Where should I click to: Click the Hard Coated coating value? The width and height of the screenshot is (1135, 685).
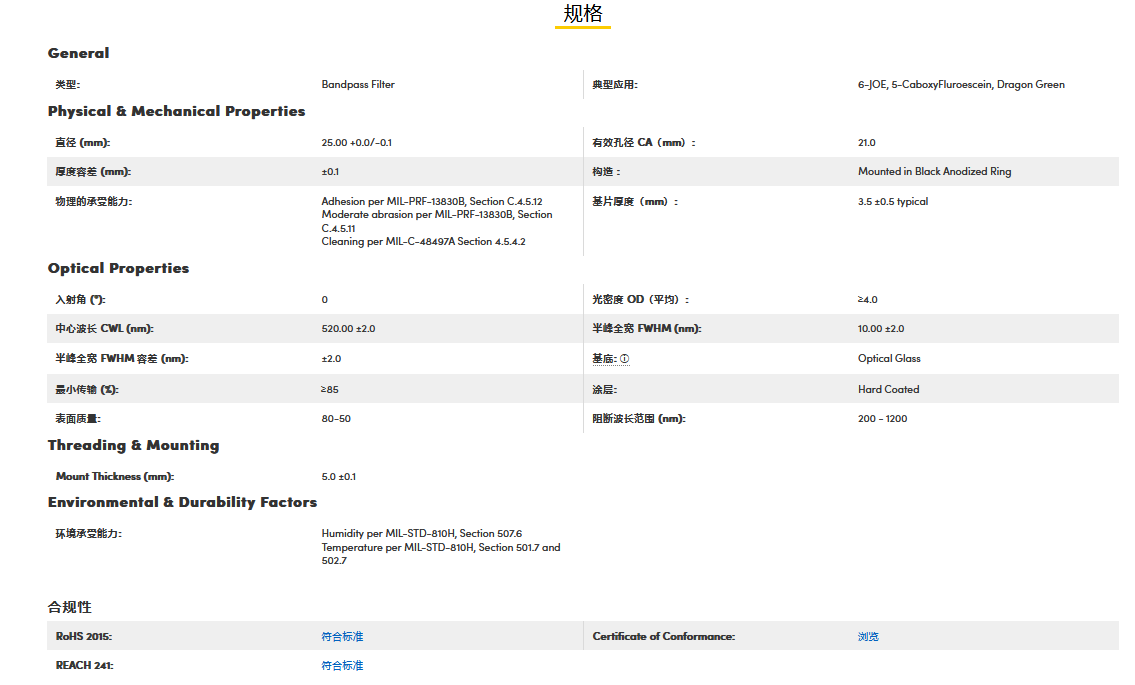coord(888,390)
